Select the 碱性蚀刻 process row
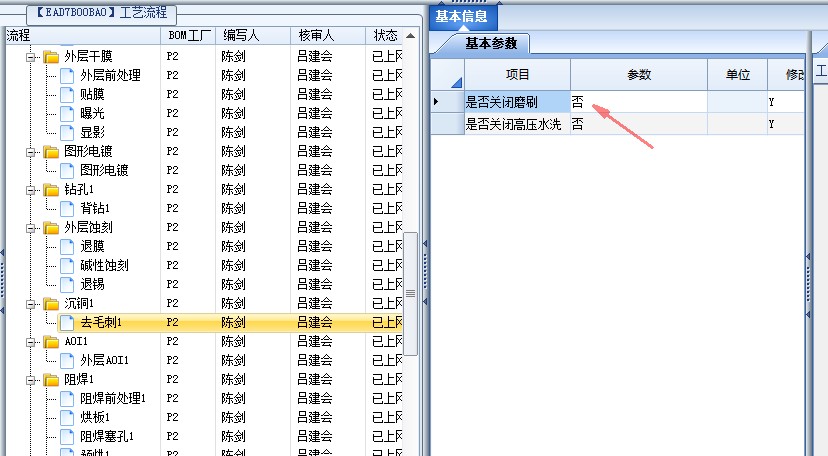Image resolution: width=828 pixels, height=456 pixels. coord(230,265)
